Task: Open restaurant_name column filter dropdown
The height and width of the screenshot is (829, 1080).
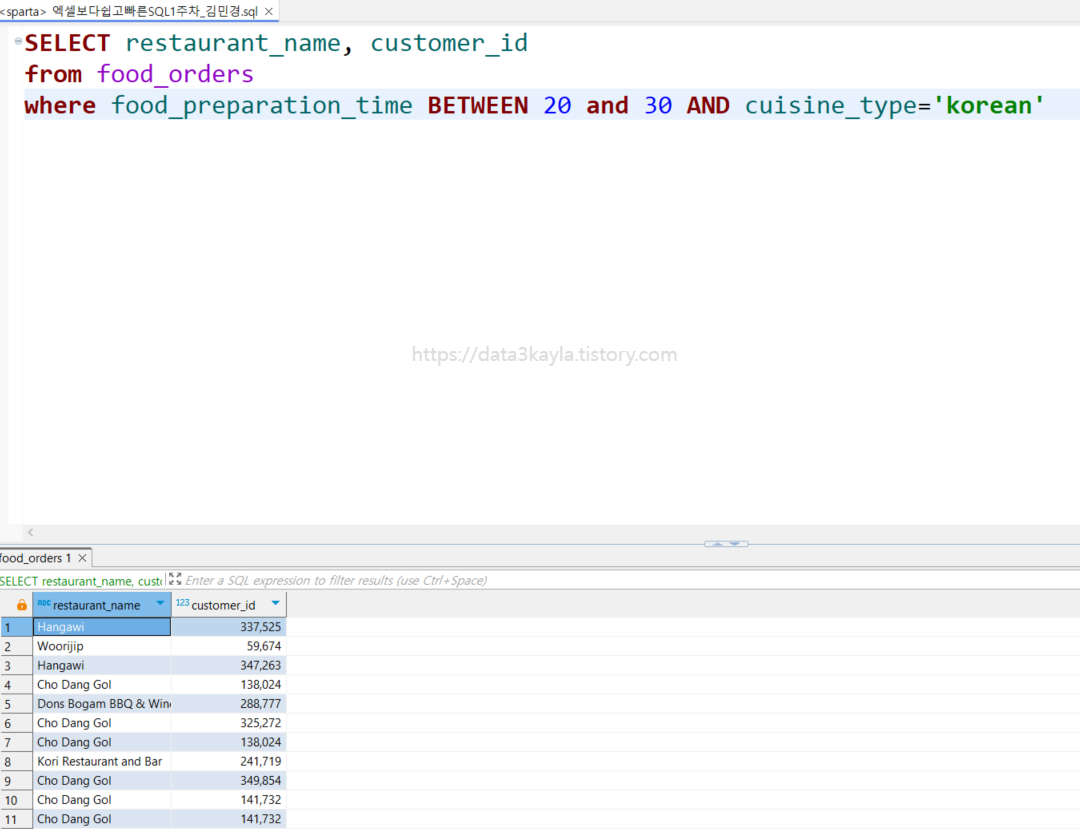Action: point(160,604)
